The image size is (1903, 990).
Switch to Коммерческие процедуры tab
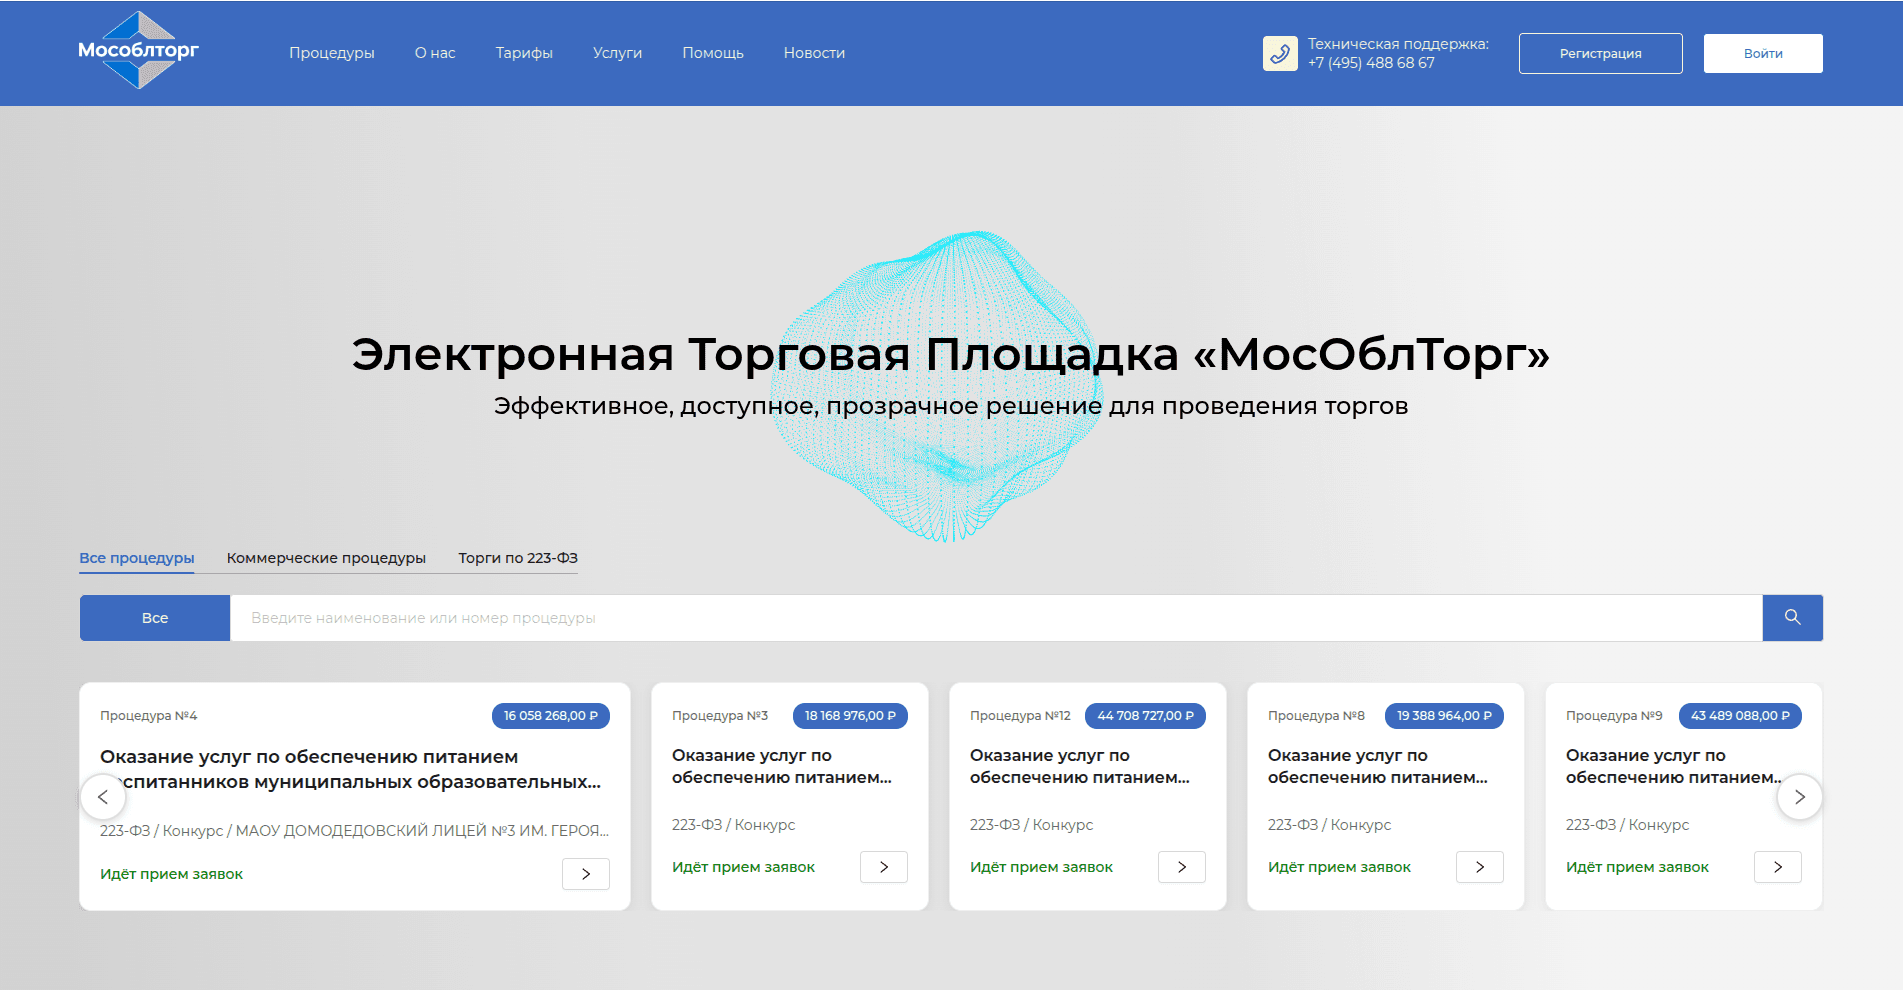click(x=326, y=558)
